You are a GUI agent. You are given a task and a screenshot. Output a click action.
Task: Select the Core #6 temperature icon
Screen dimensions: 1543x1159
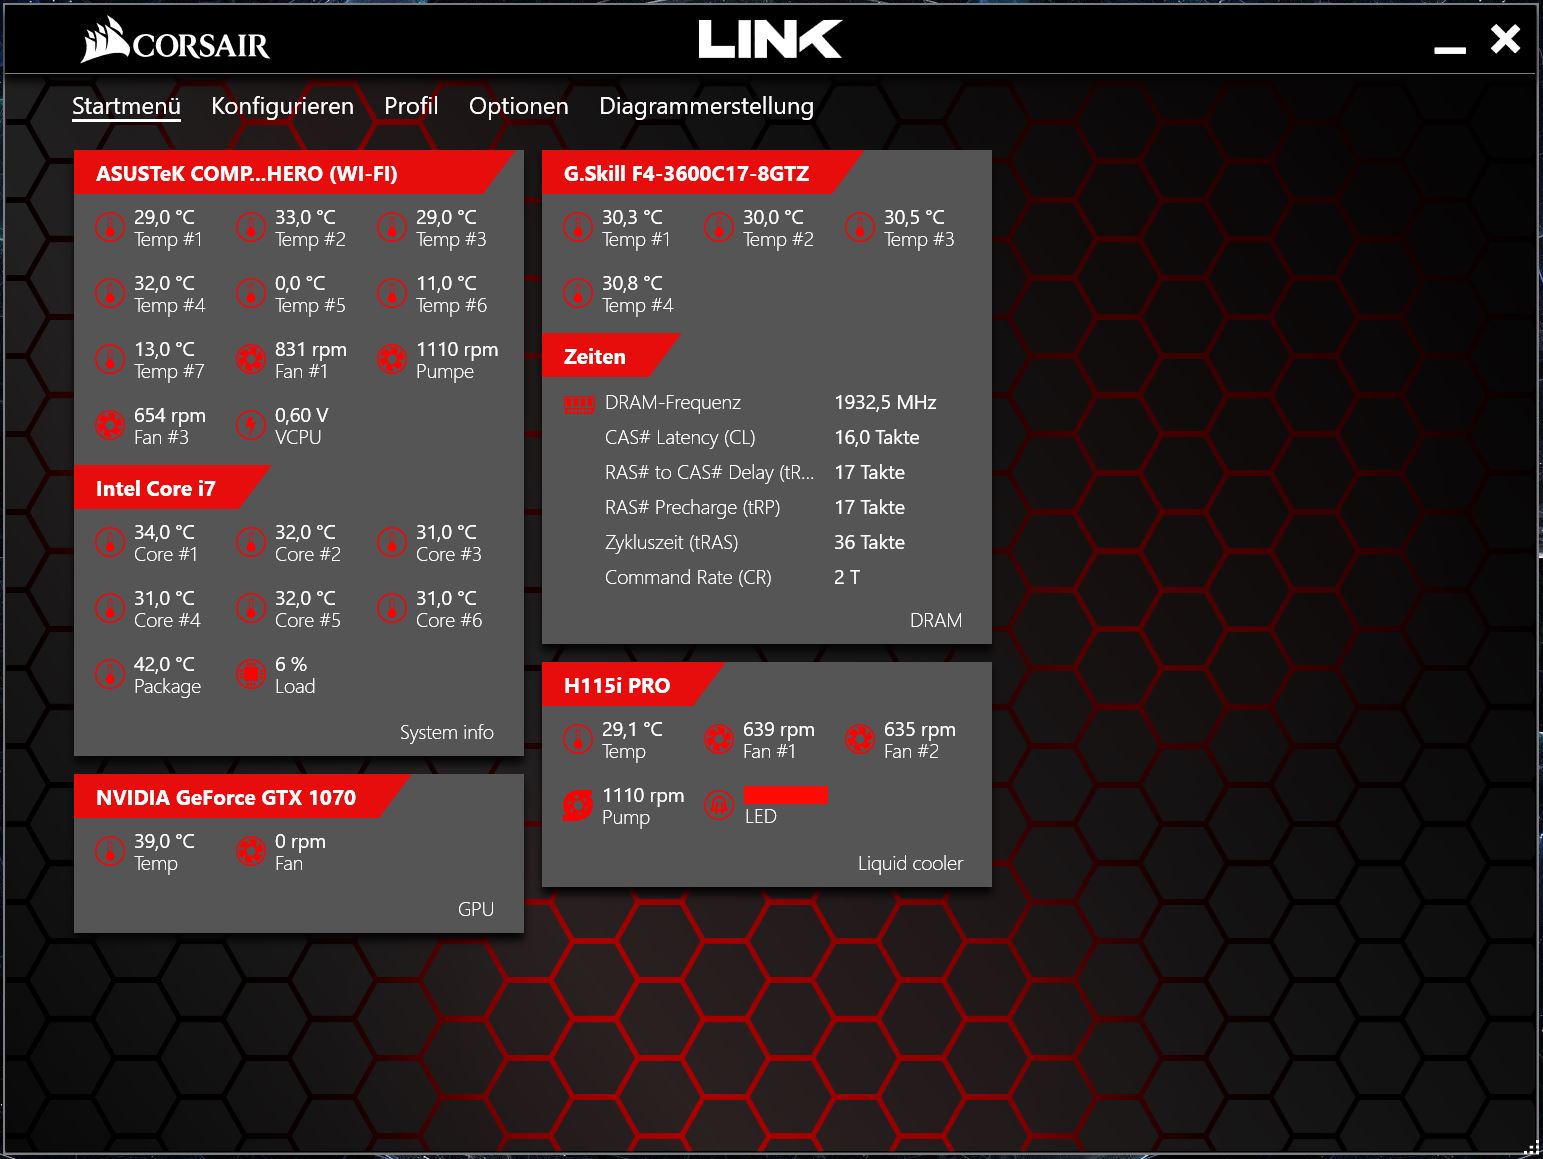pos(391,608)
